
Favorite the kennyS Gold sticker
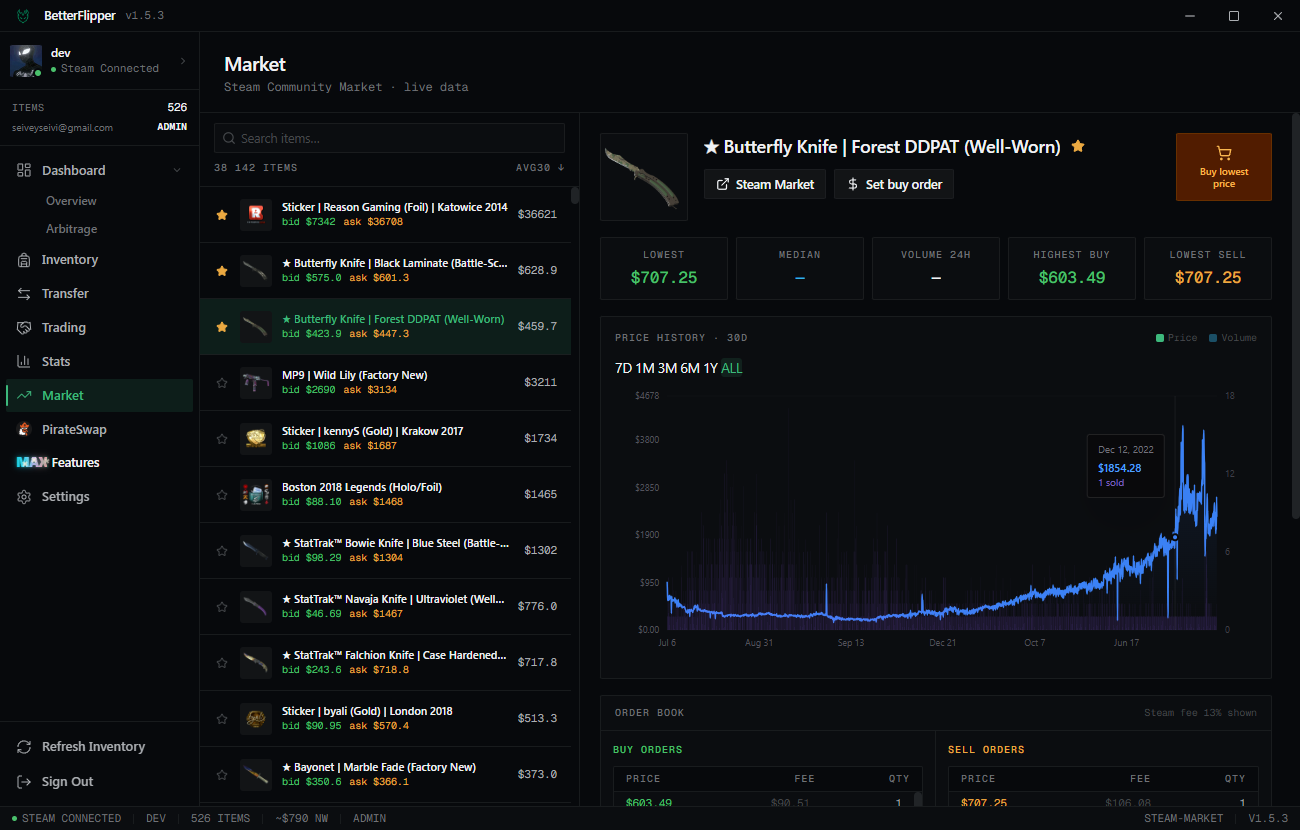pyautogui.click(x=222, y=439)
